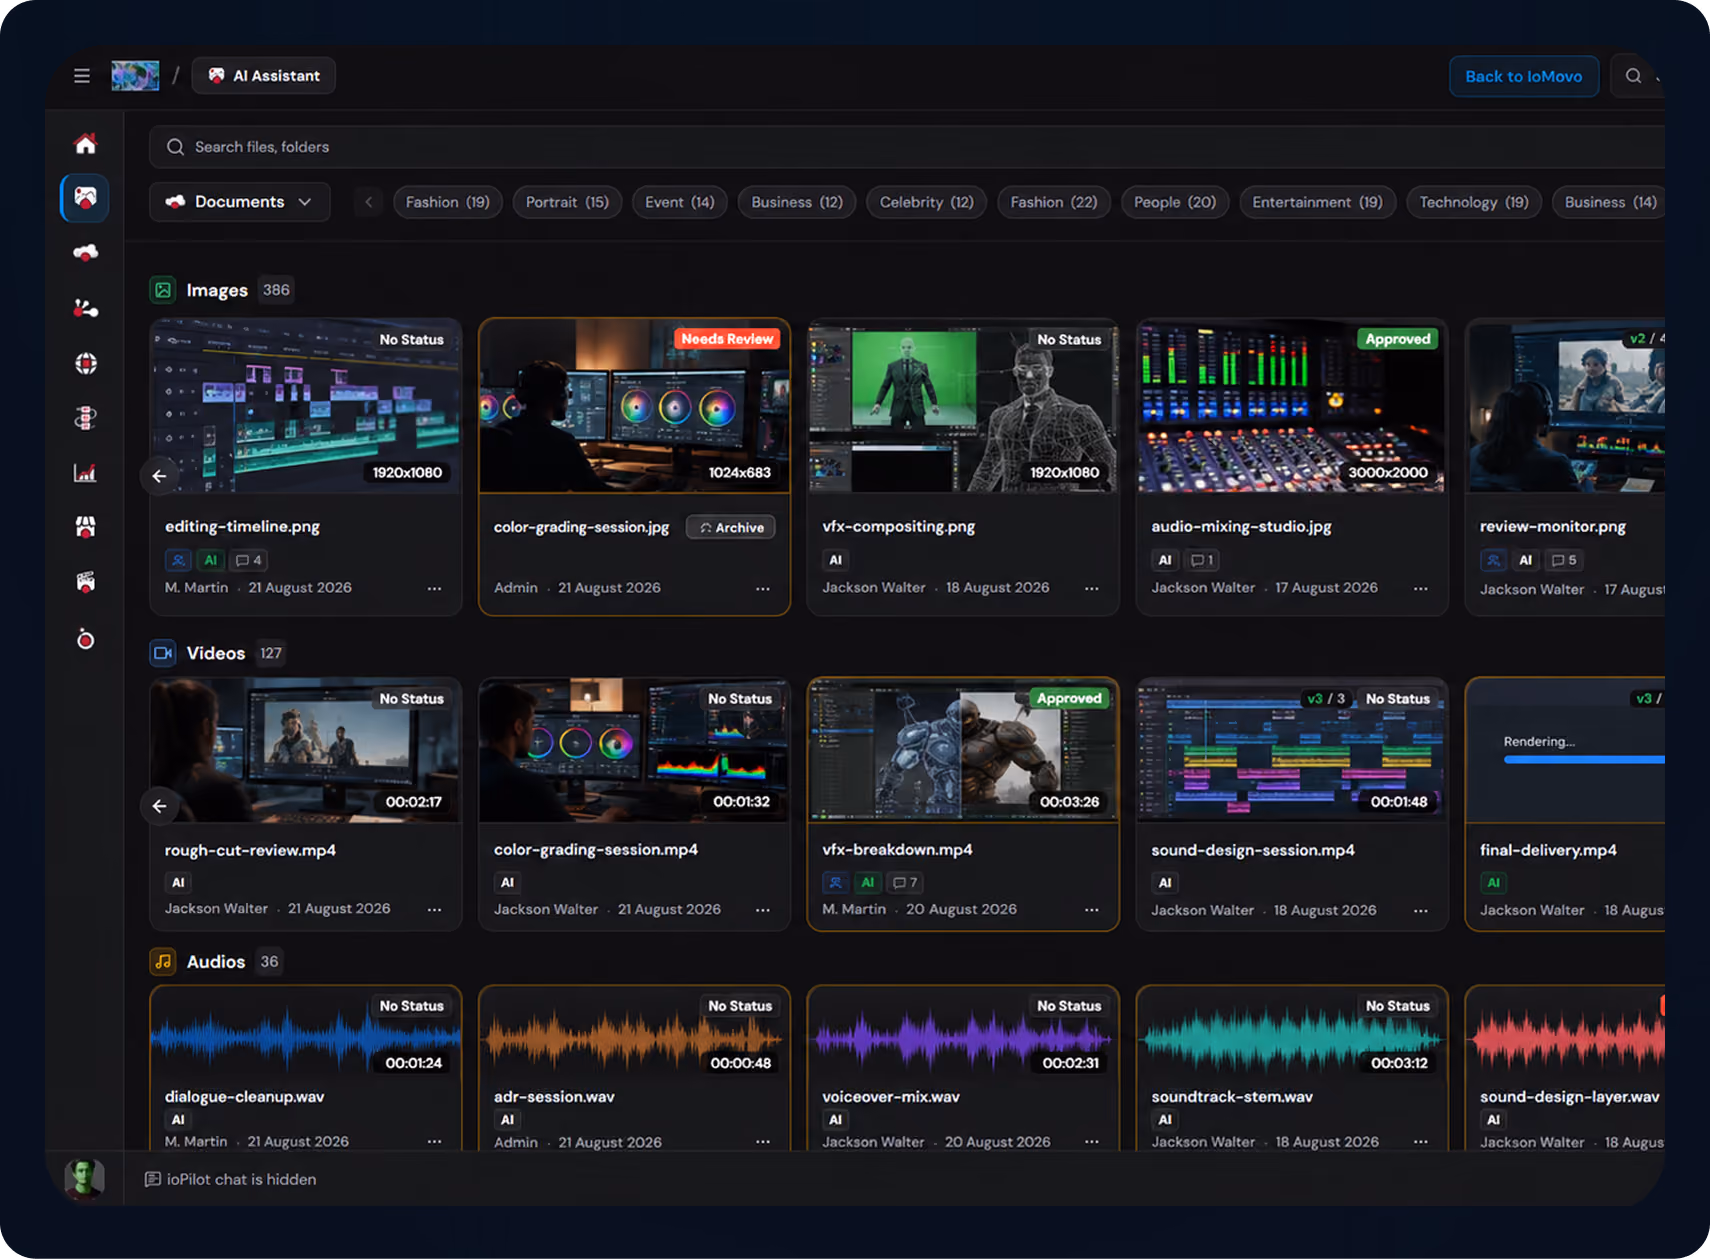Click the workspace logo thumbnail in header

coord(135,76)
